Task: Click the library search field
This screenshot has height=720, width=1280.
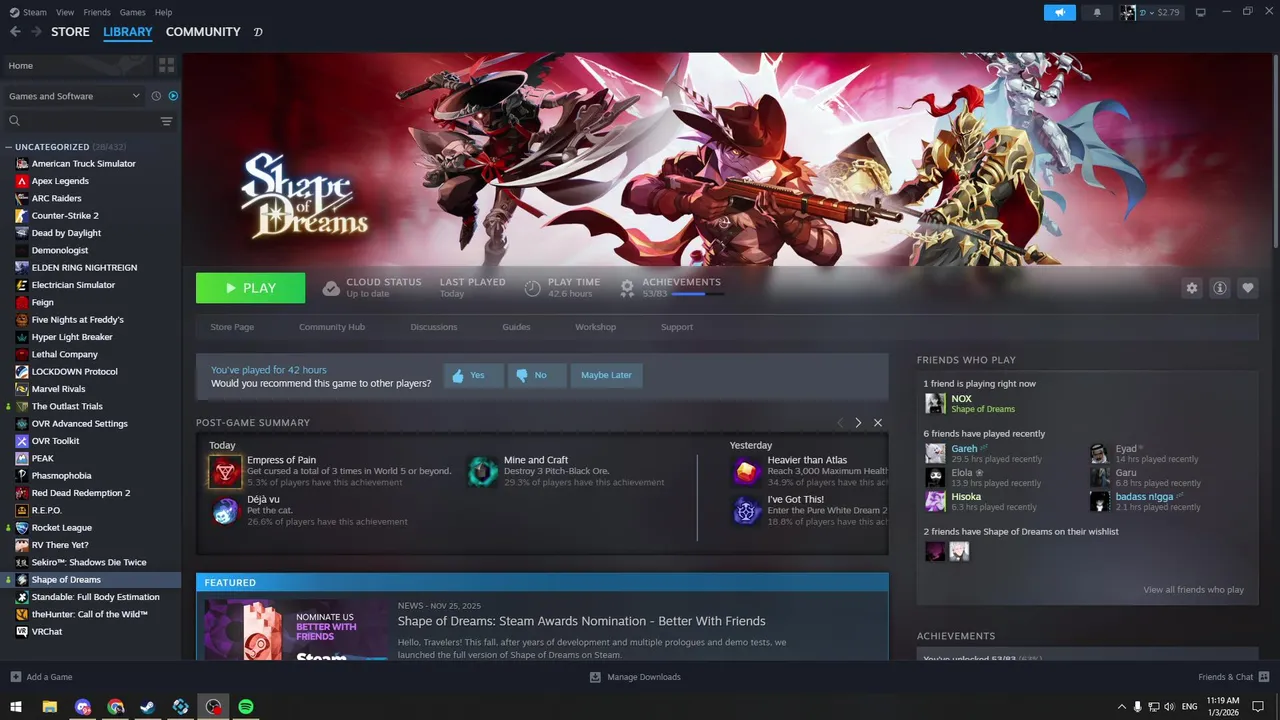Action: (80, 121)
